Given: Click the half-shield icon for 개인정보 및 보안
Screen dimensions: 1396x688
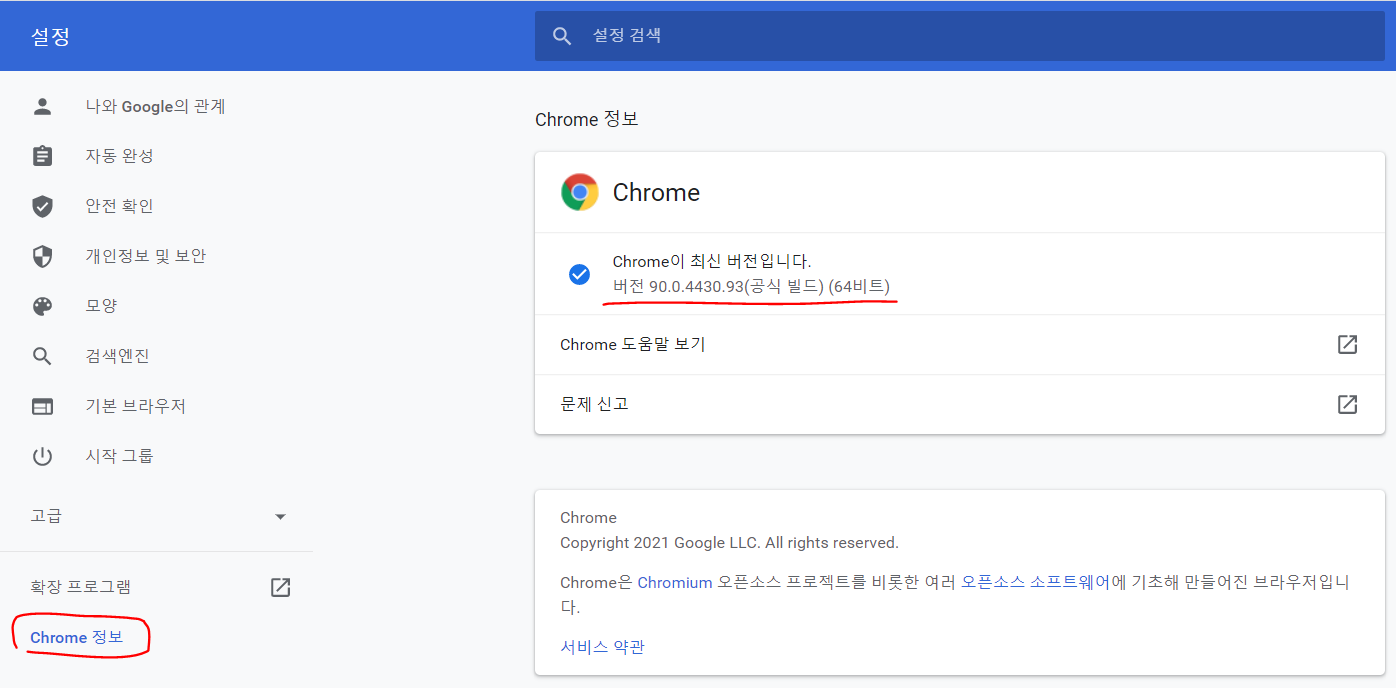Looking at the screenshot, I should (x=42, y=256).
